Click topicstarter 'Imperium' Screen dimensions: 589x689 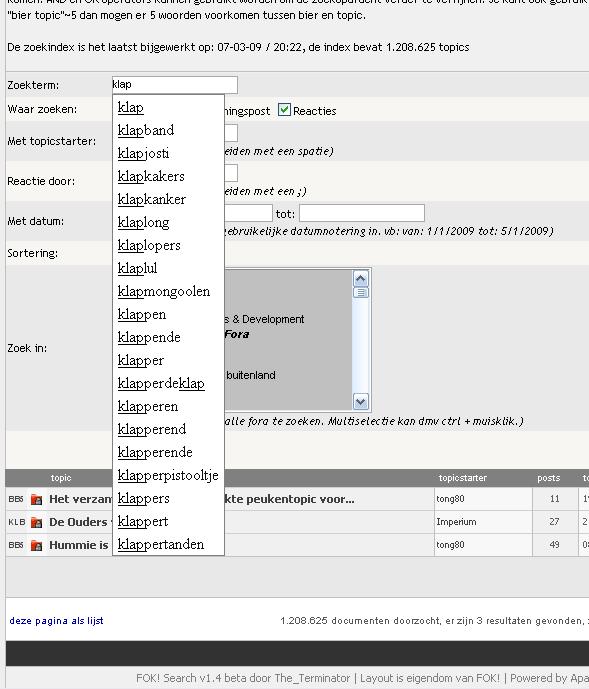point(456,522)
